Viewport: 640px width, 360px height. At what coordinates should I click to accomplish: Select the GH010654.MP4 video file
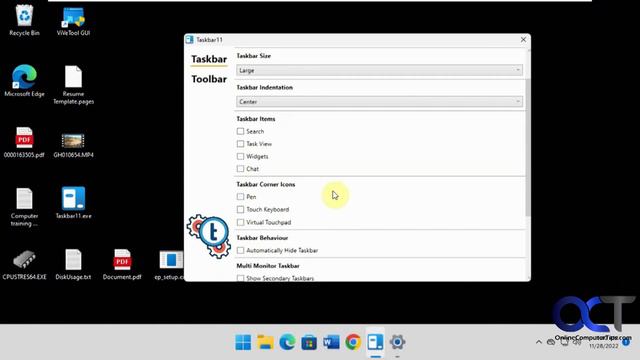pos(73,145)
